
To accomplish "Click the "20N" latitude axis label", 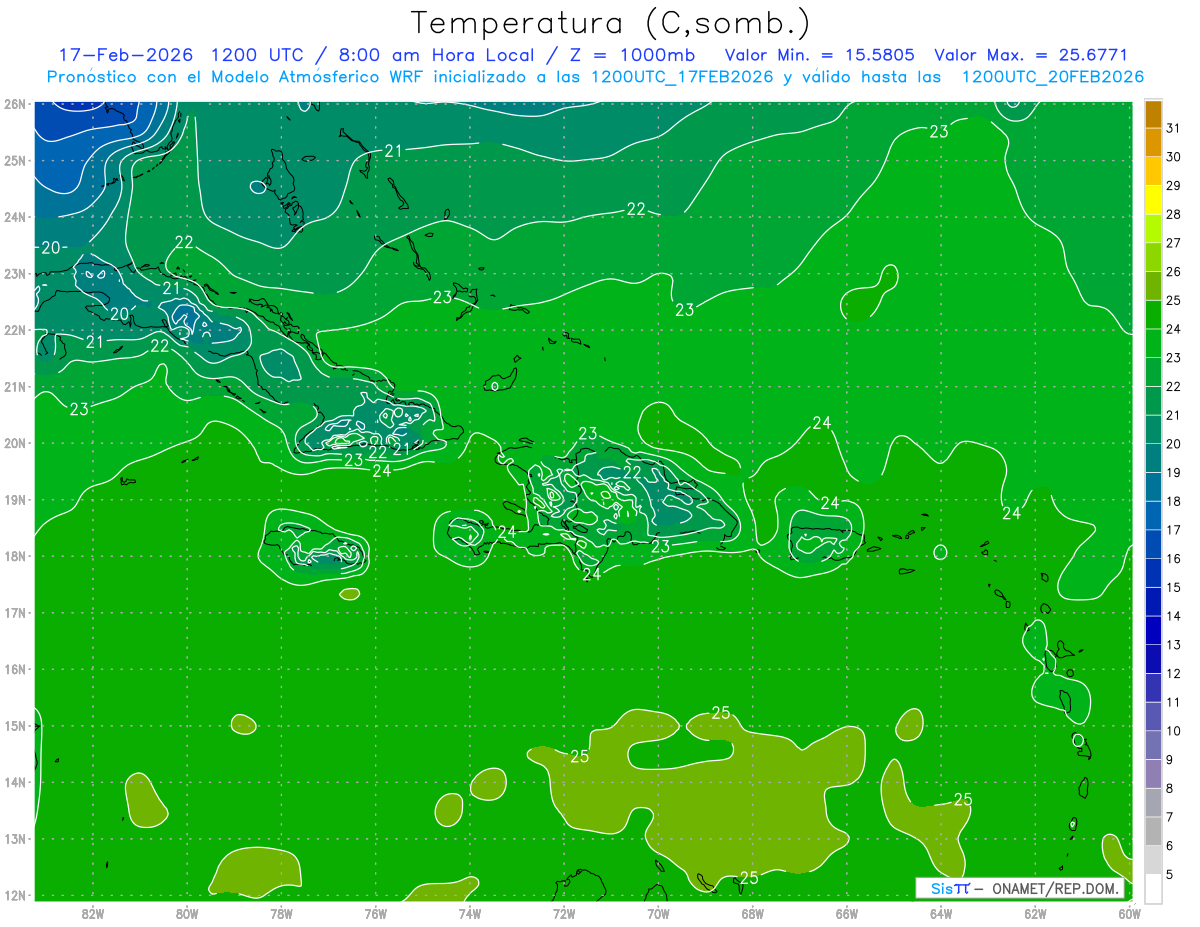I will (14, 443).
